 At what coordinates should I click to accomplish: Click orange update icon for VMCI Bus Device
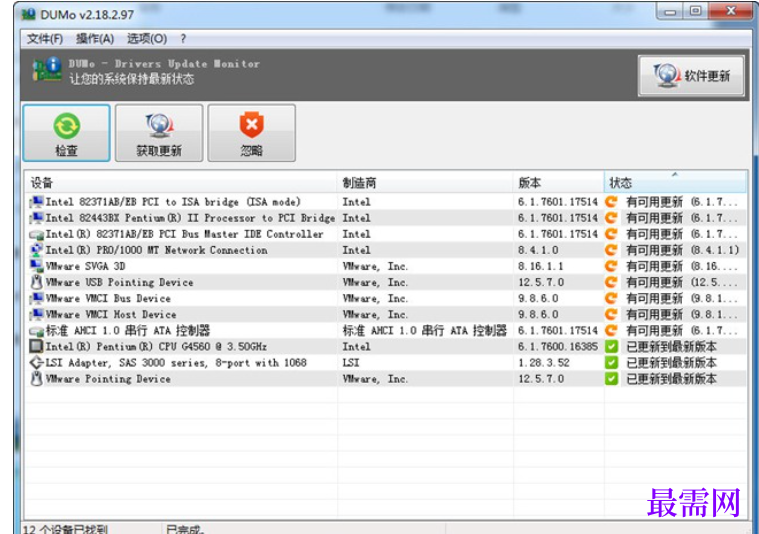611,298
